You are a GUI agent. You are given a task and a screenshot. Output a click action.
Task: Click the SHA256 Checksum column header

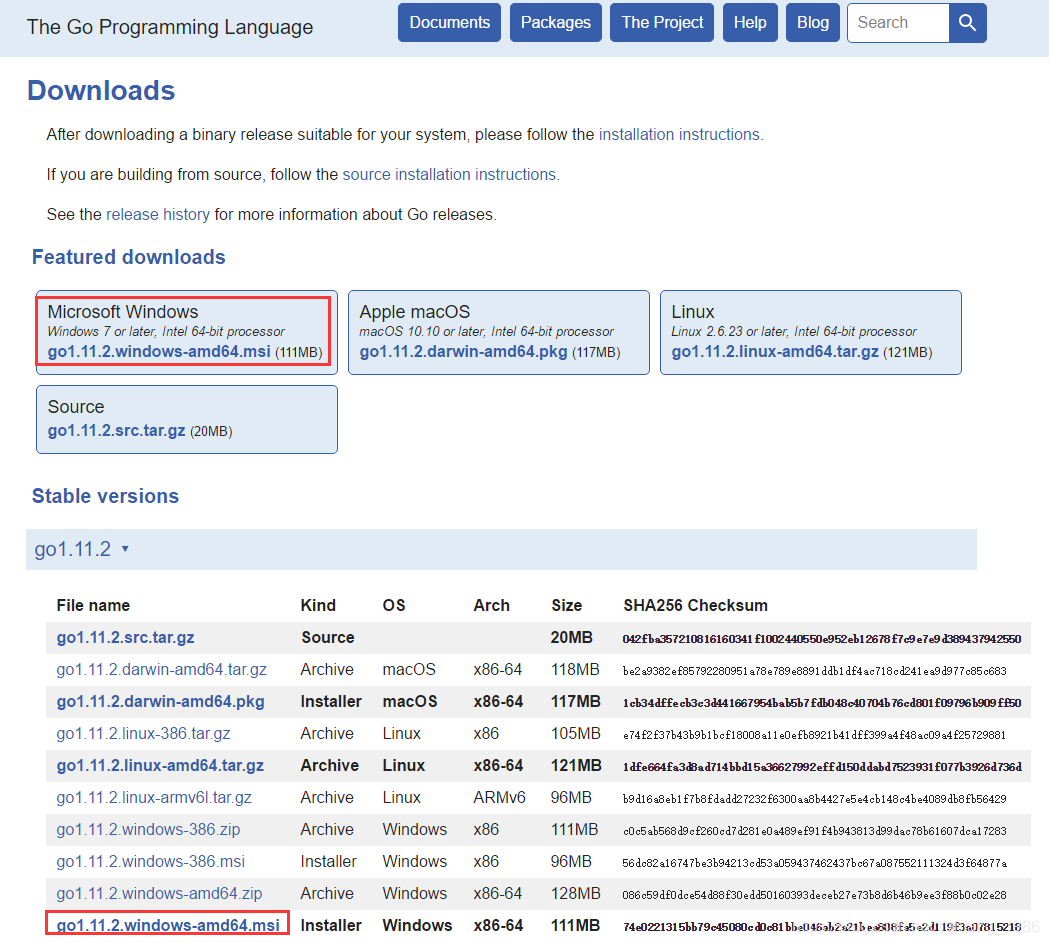(x=696, y=605)
